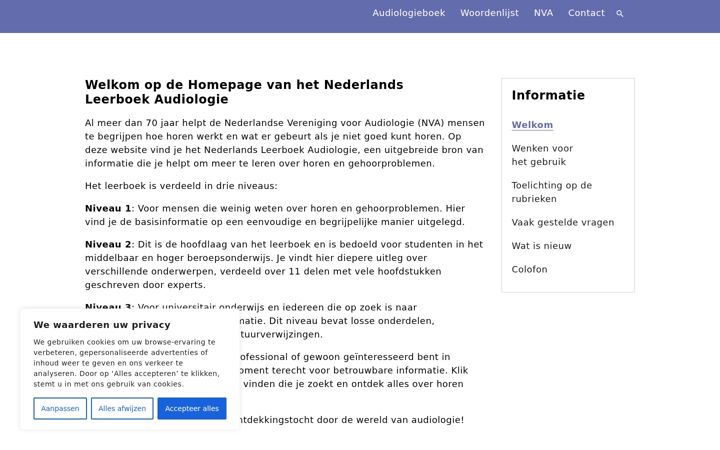Click the We waarderen uw privacy title
This screenshot has height=450, width=720.
[x=102, y=325]
